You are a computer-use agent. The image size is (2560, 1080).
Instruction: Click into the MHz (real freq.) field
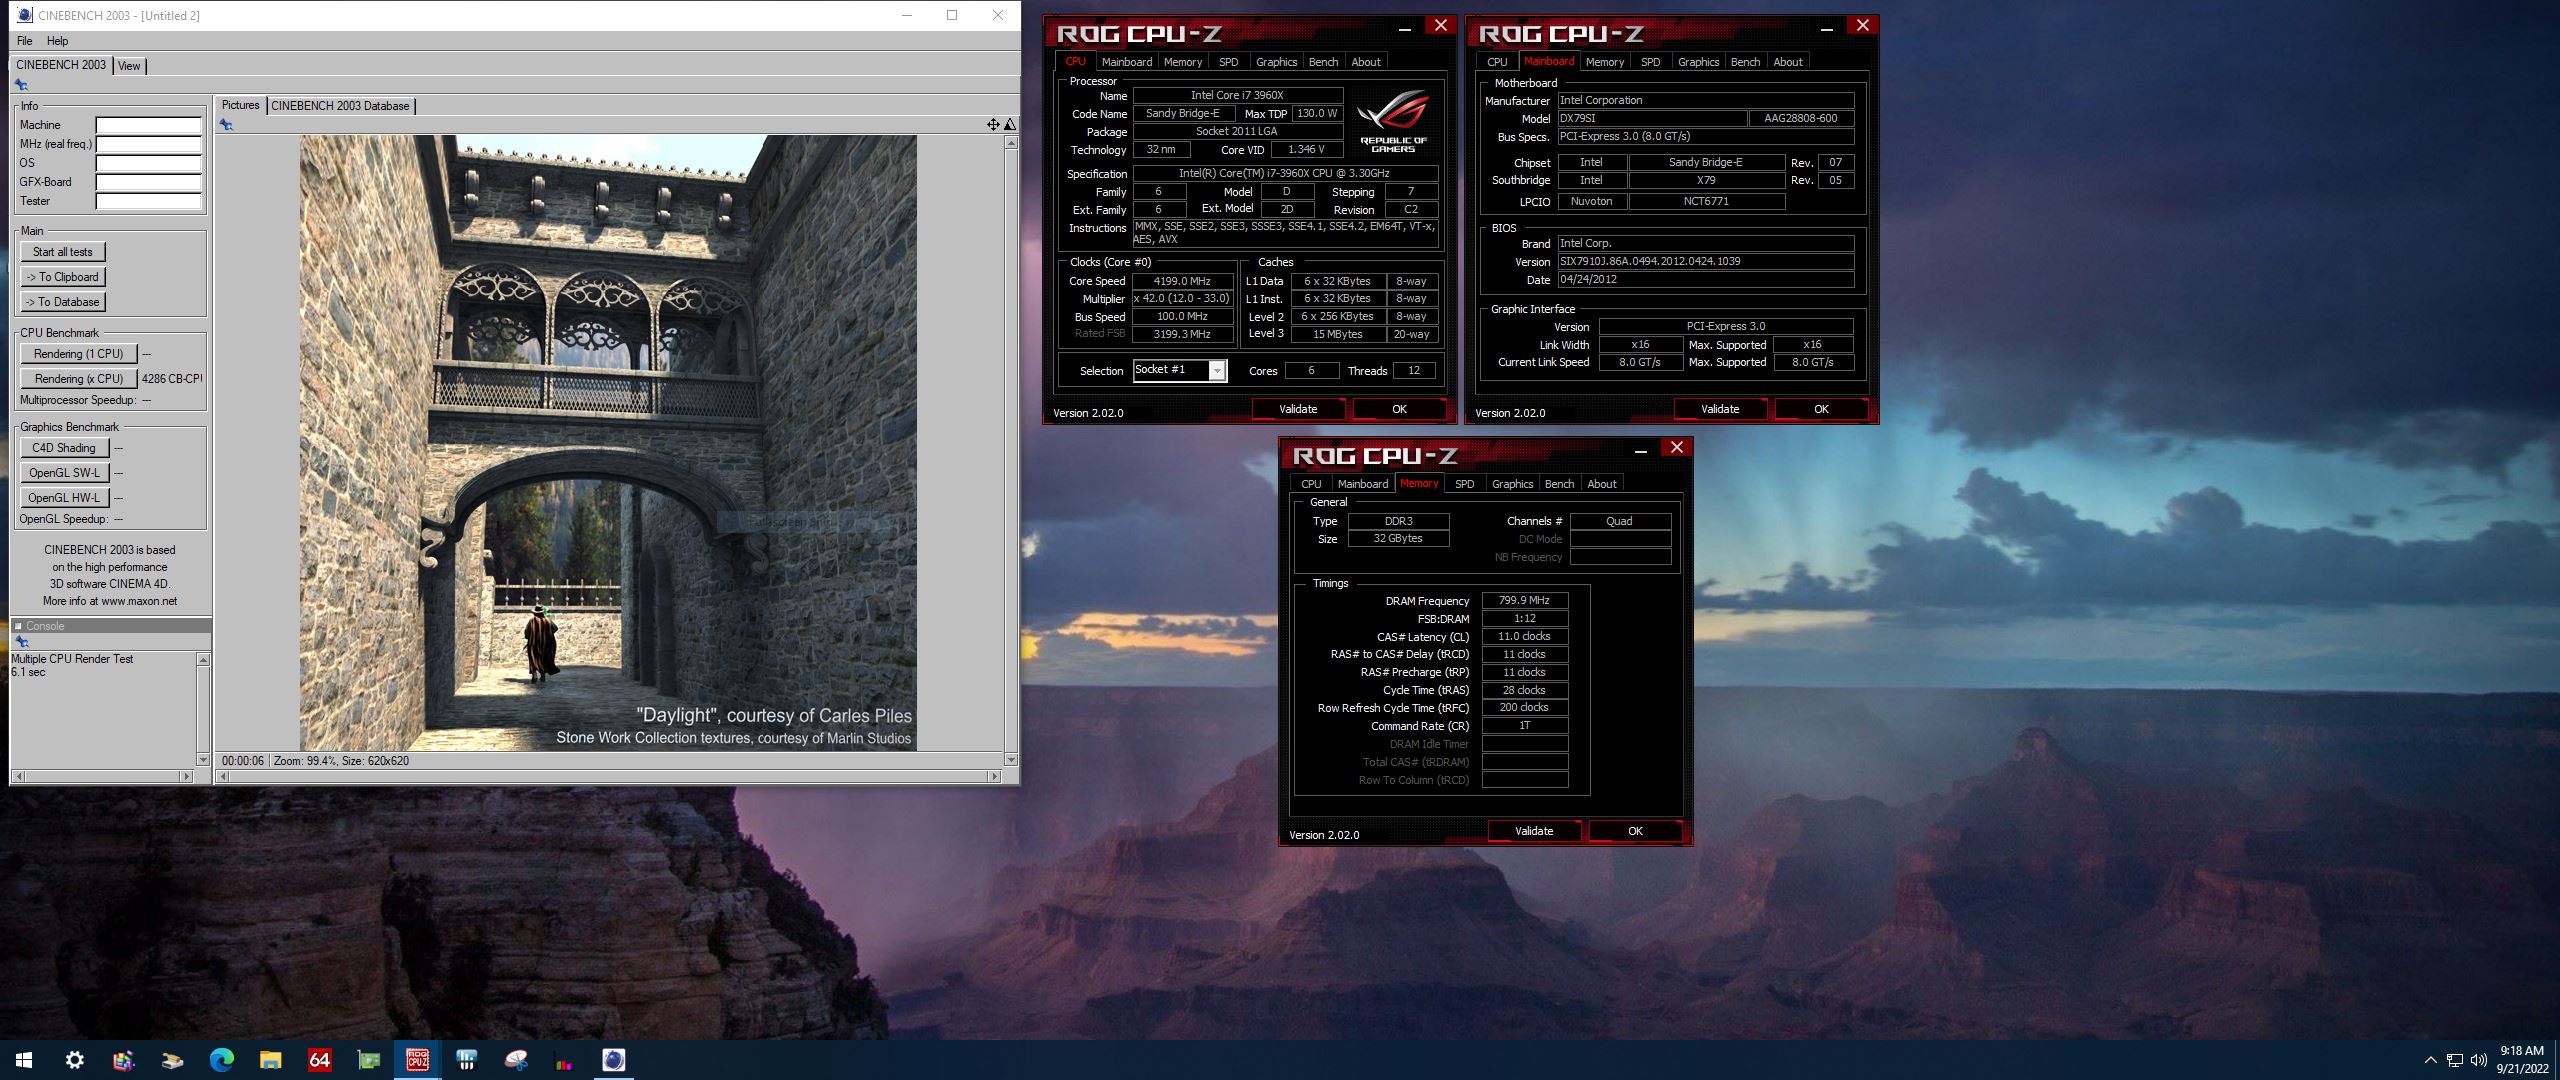click(x=149, y=144)
